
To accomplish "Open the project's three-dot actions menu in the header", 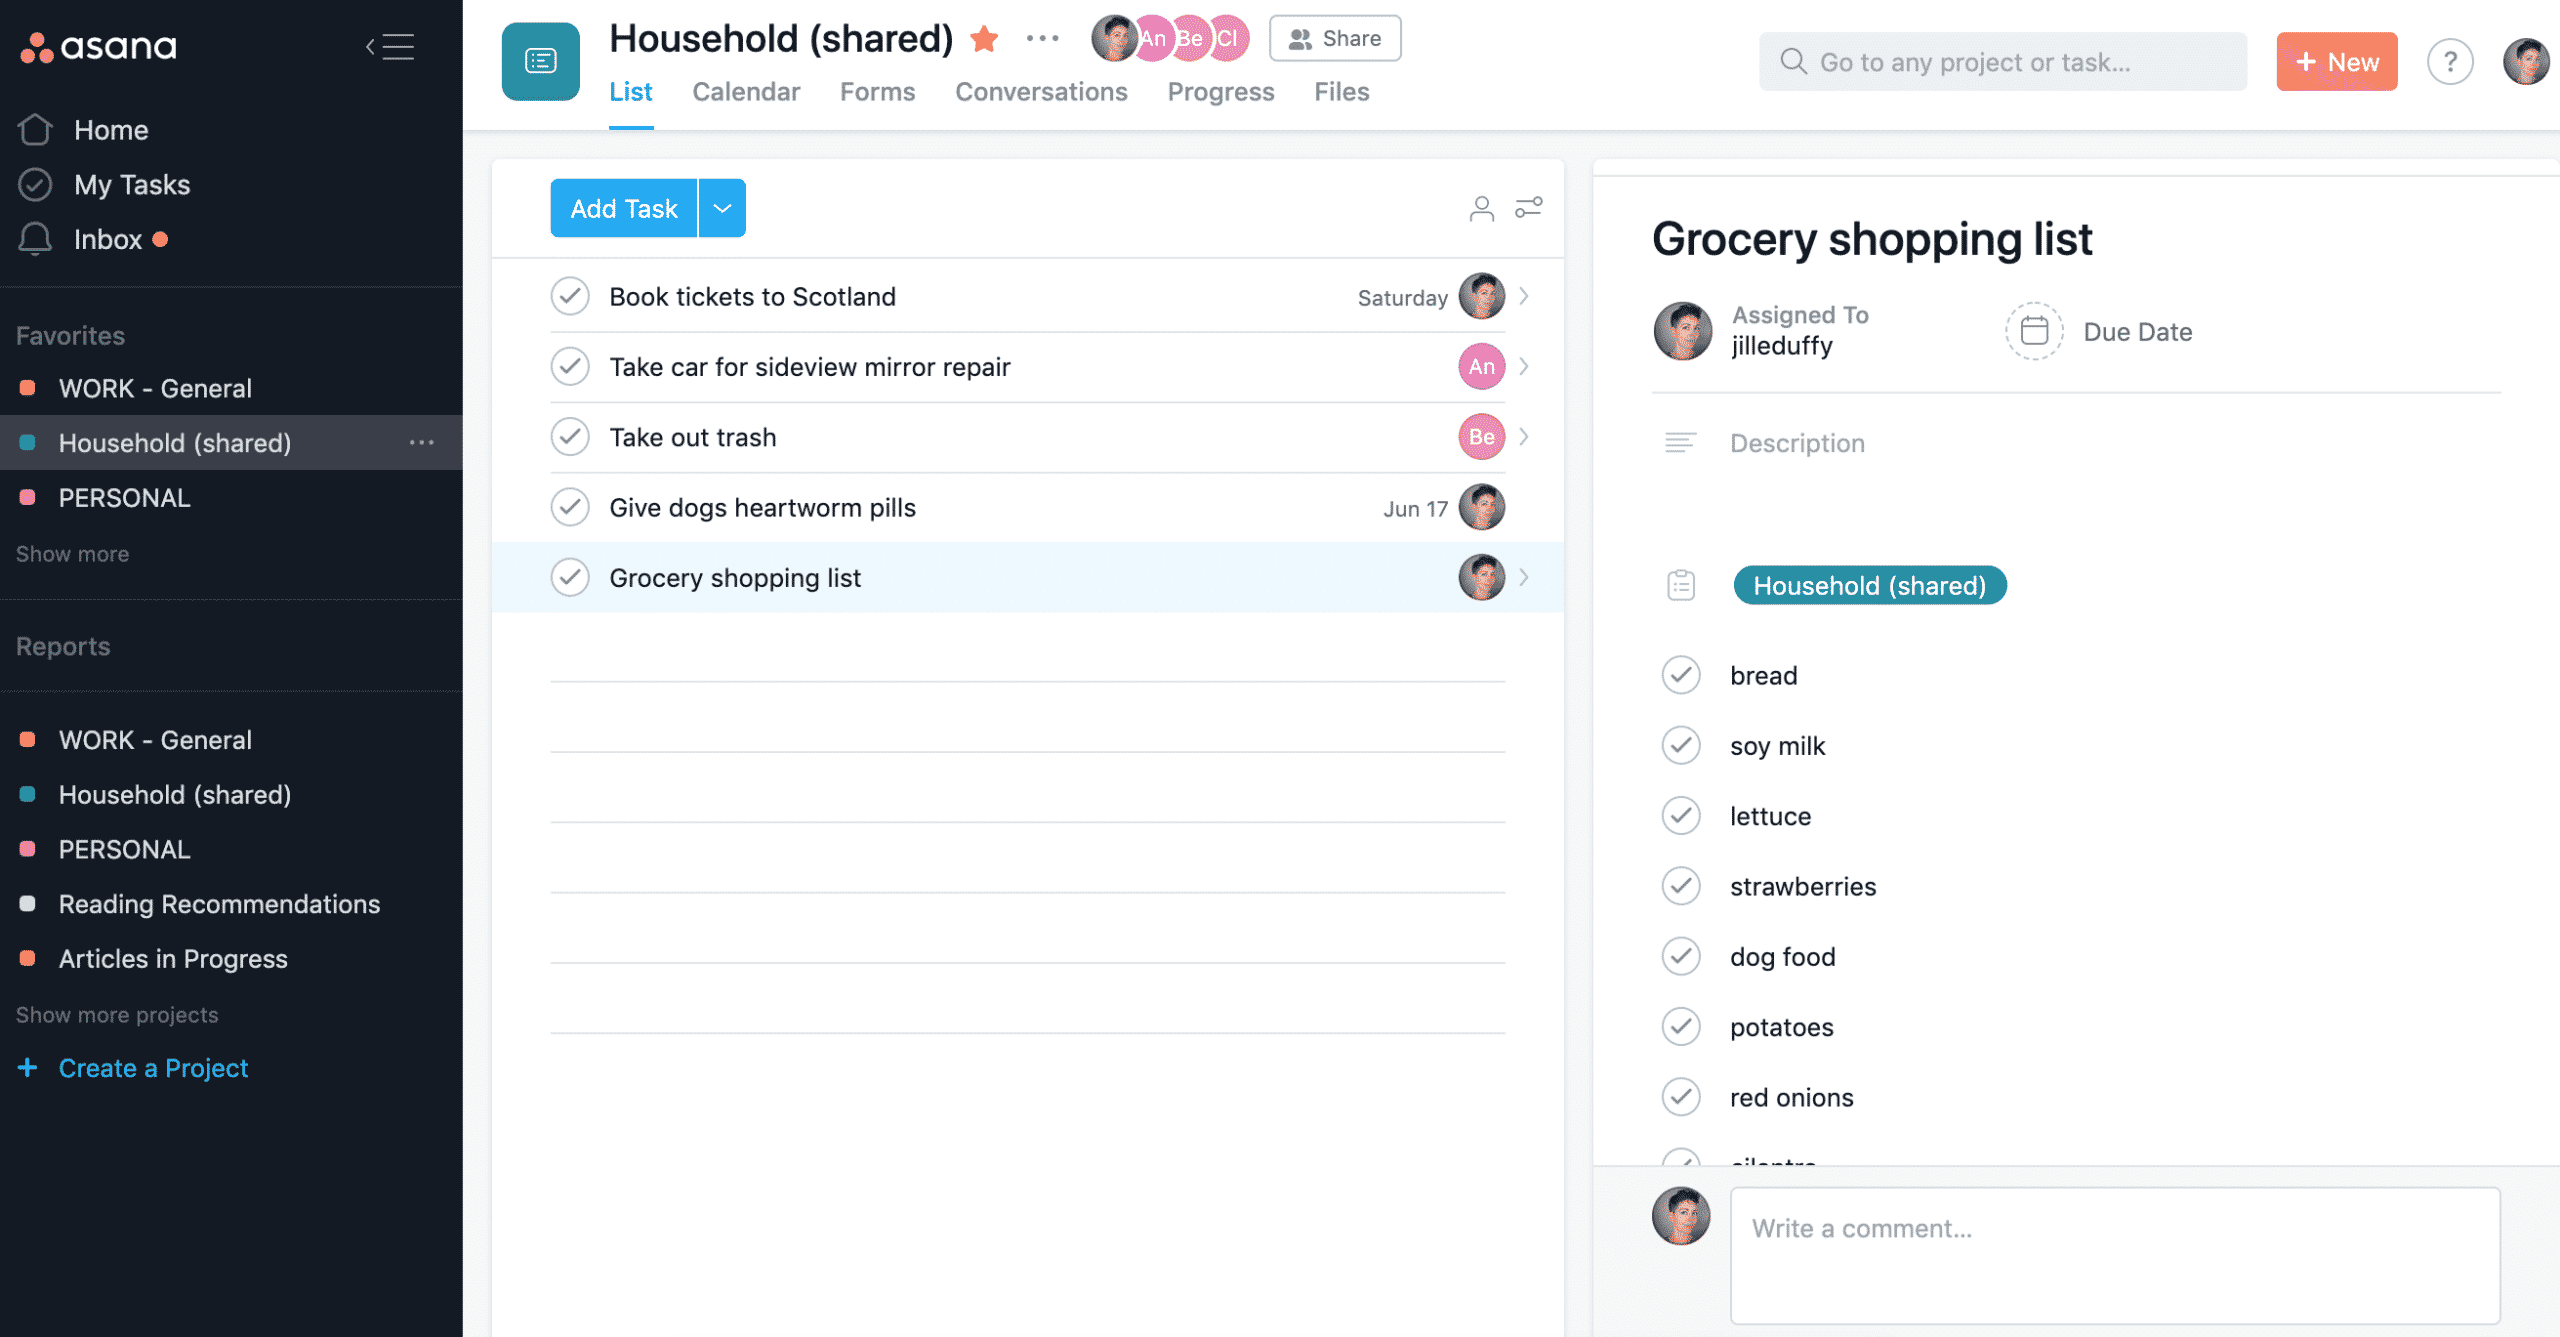I will (1042, 39).
